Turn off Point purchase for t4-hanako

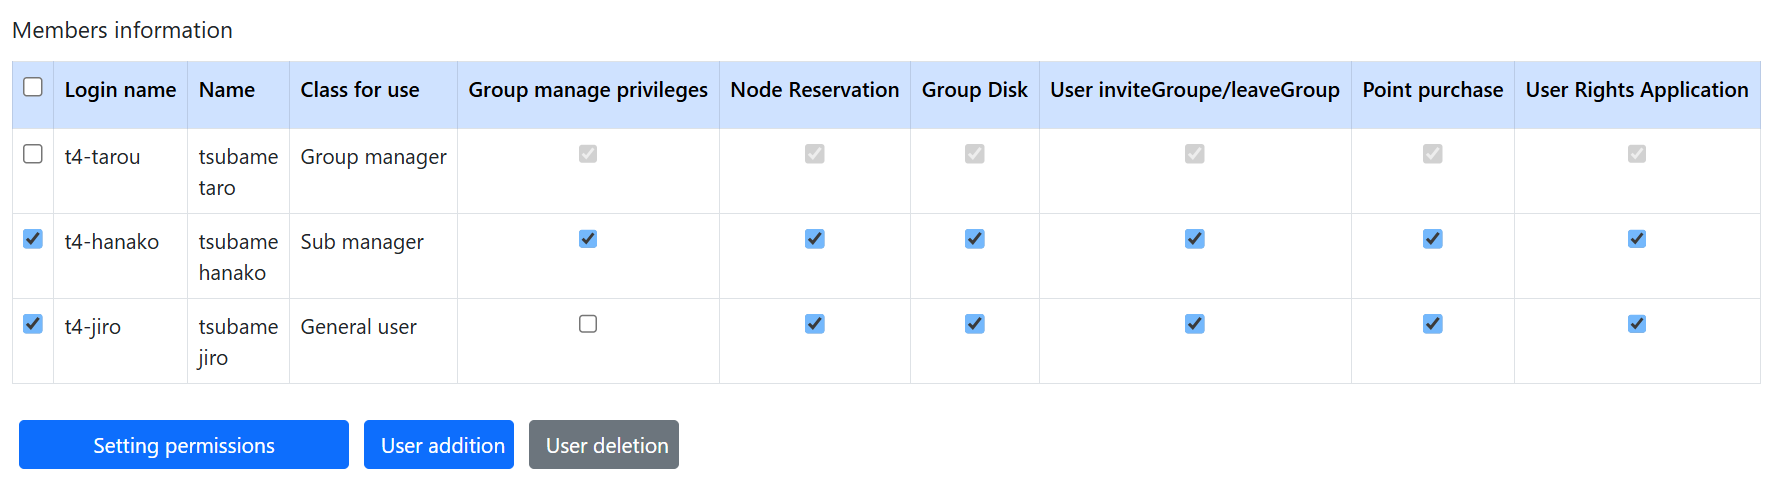click(x=1433, y=239)
